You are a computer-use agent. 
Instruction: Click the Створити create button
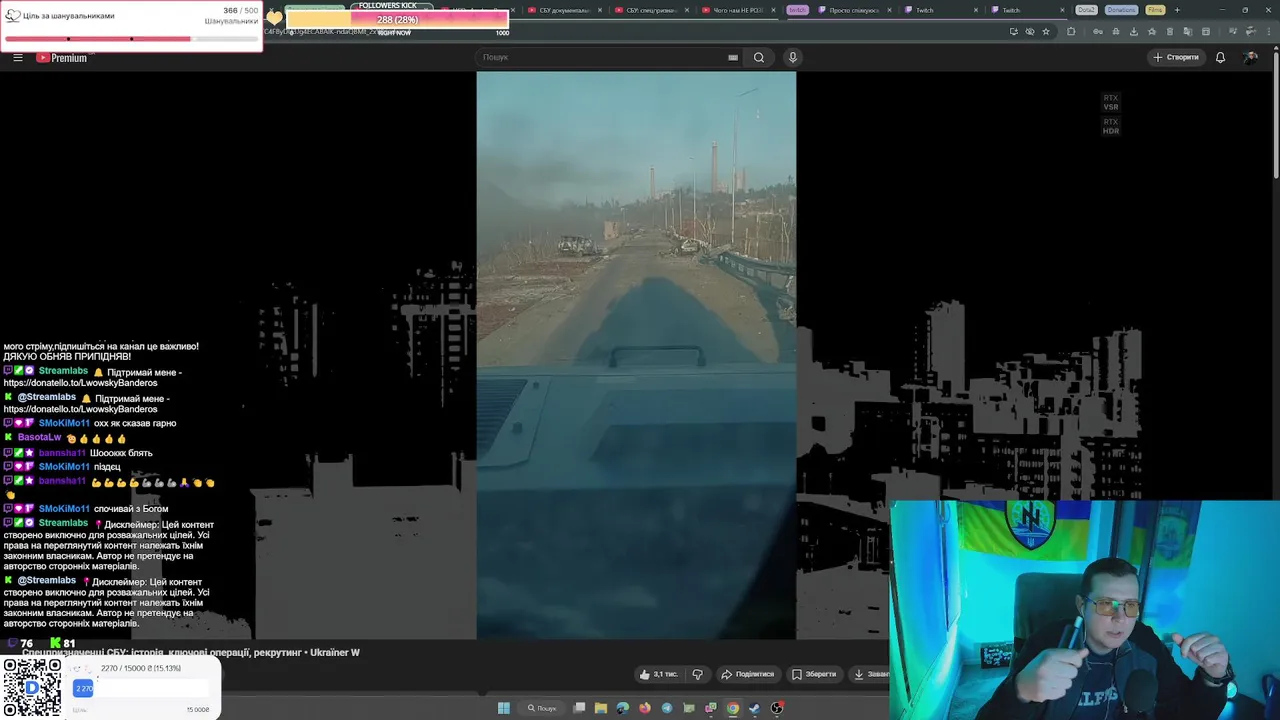click(x=1175, y=57)
